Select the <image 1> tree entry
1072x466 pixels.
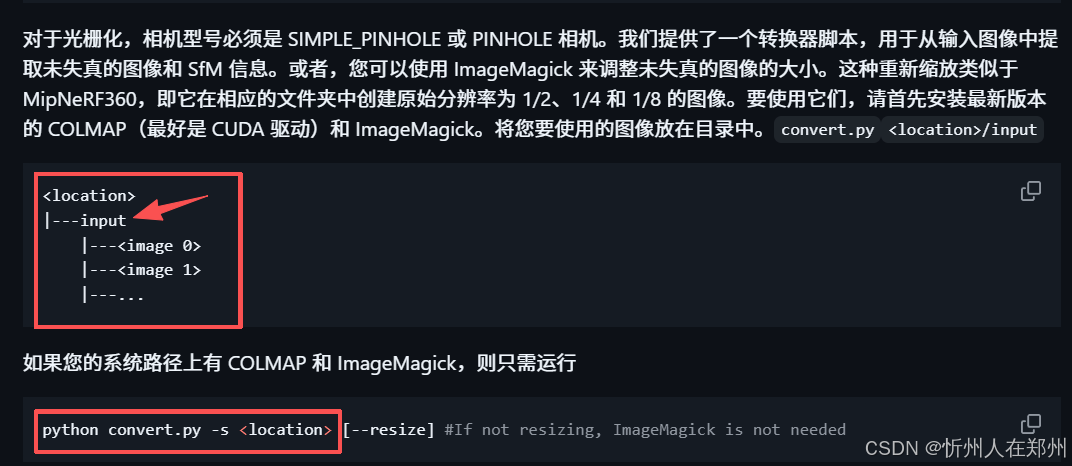pyautogui.click(x=141, y=271)
